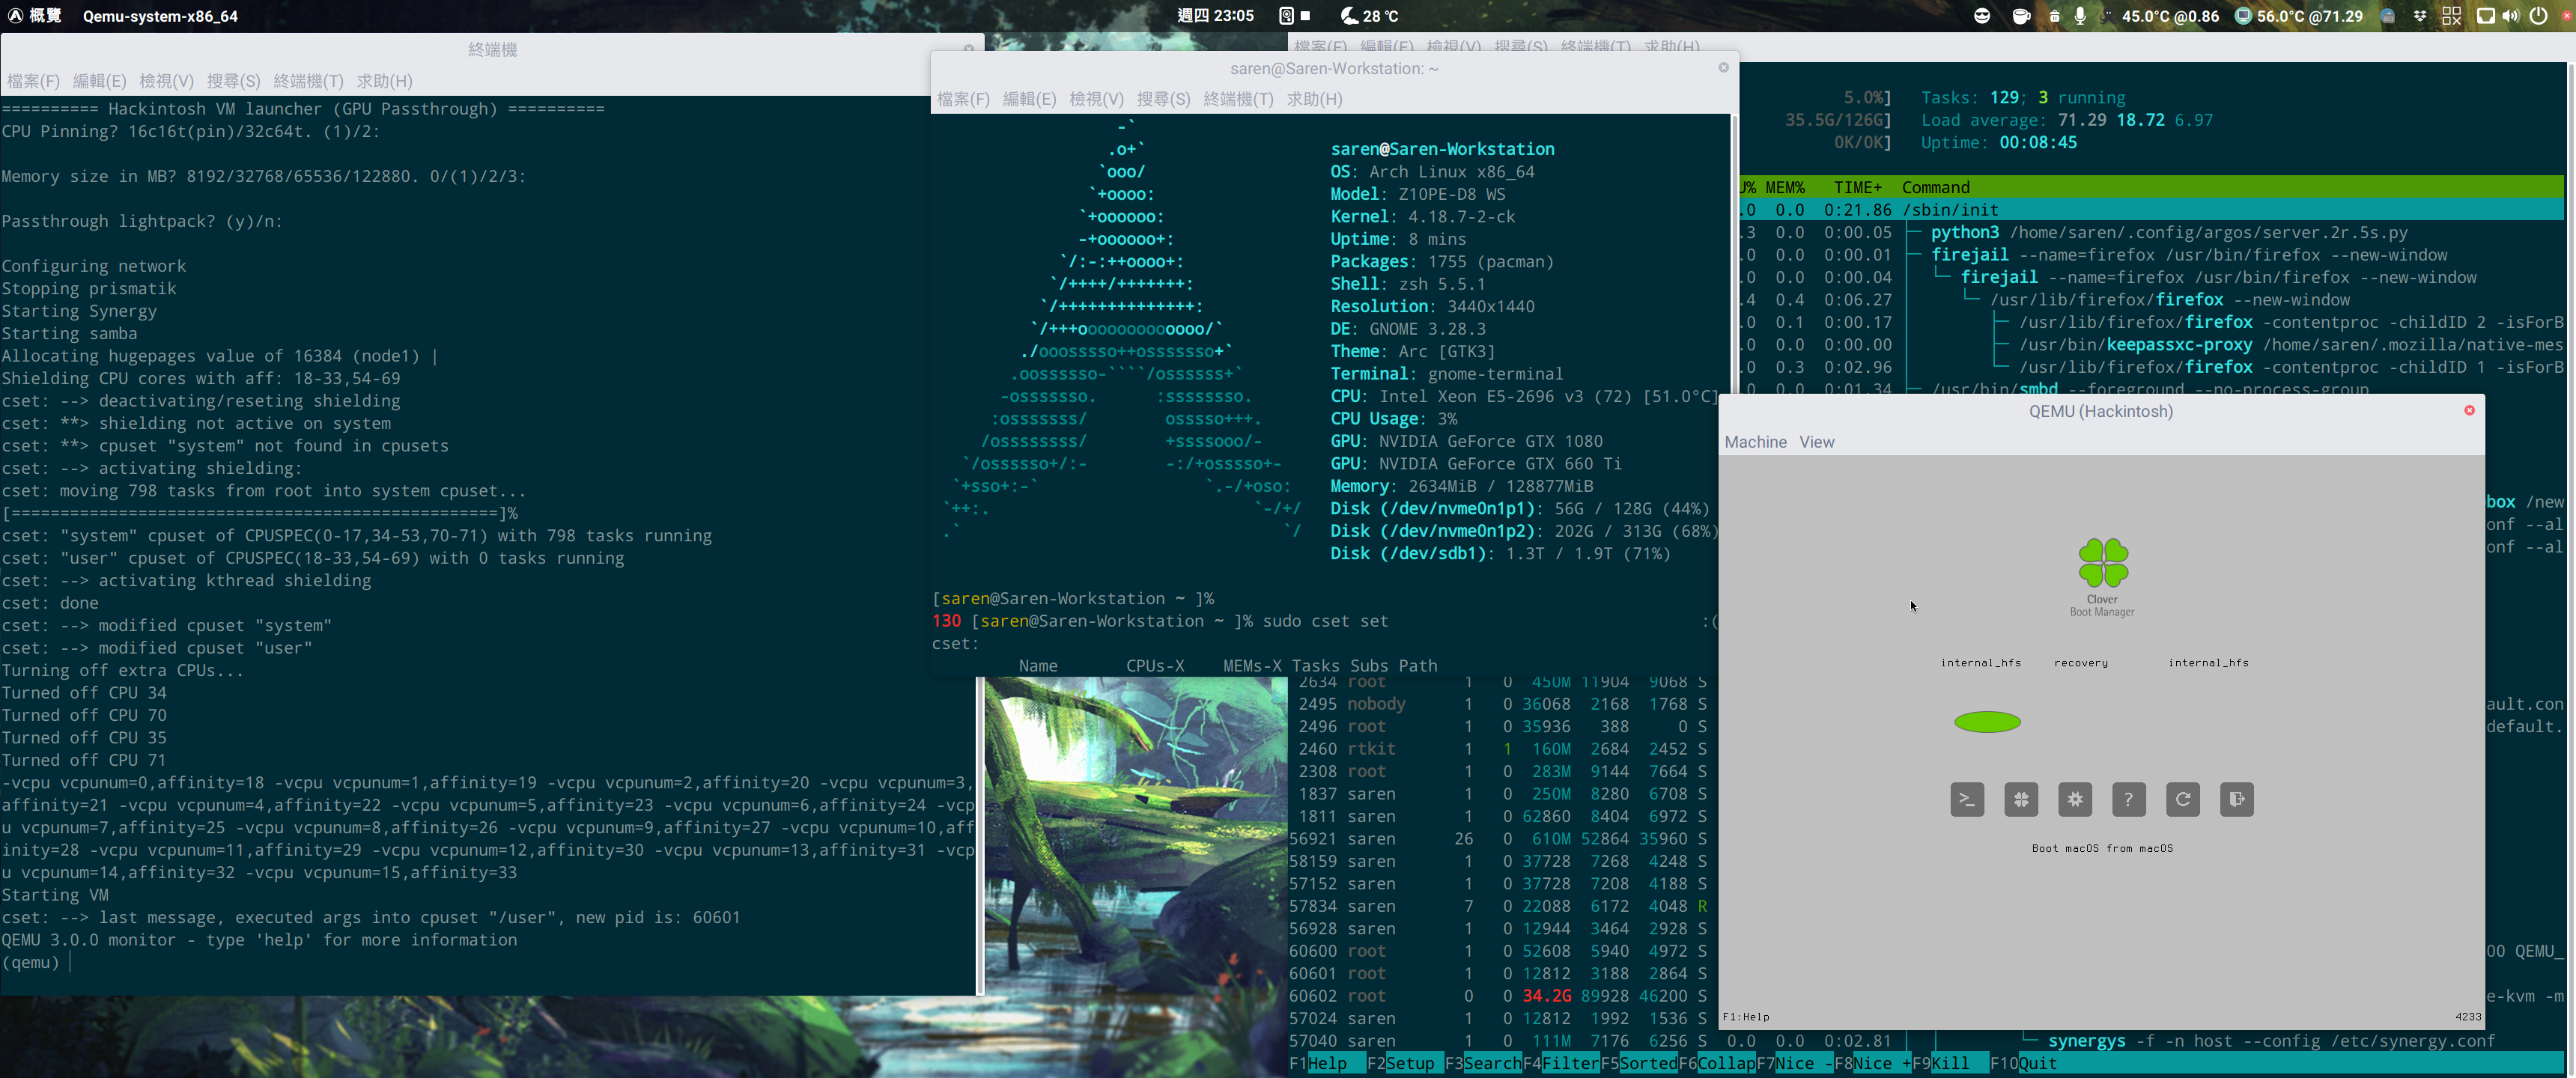The image size is (2576, 1078).
Task: Open Clover Options gear icon
Action: 2075,799
